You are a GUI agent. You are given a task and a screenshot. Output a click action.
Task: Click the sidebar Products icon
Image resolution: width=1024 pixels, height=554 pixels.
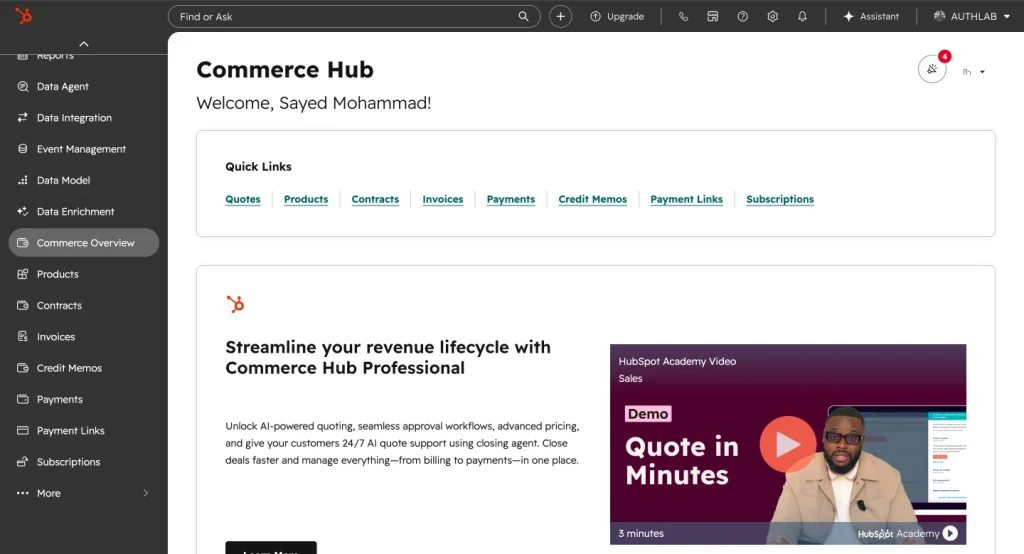(x=23, y=274)
